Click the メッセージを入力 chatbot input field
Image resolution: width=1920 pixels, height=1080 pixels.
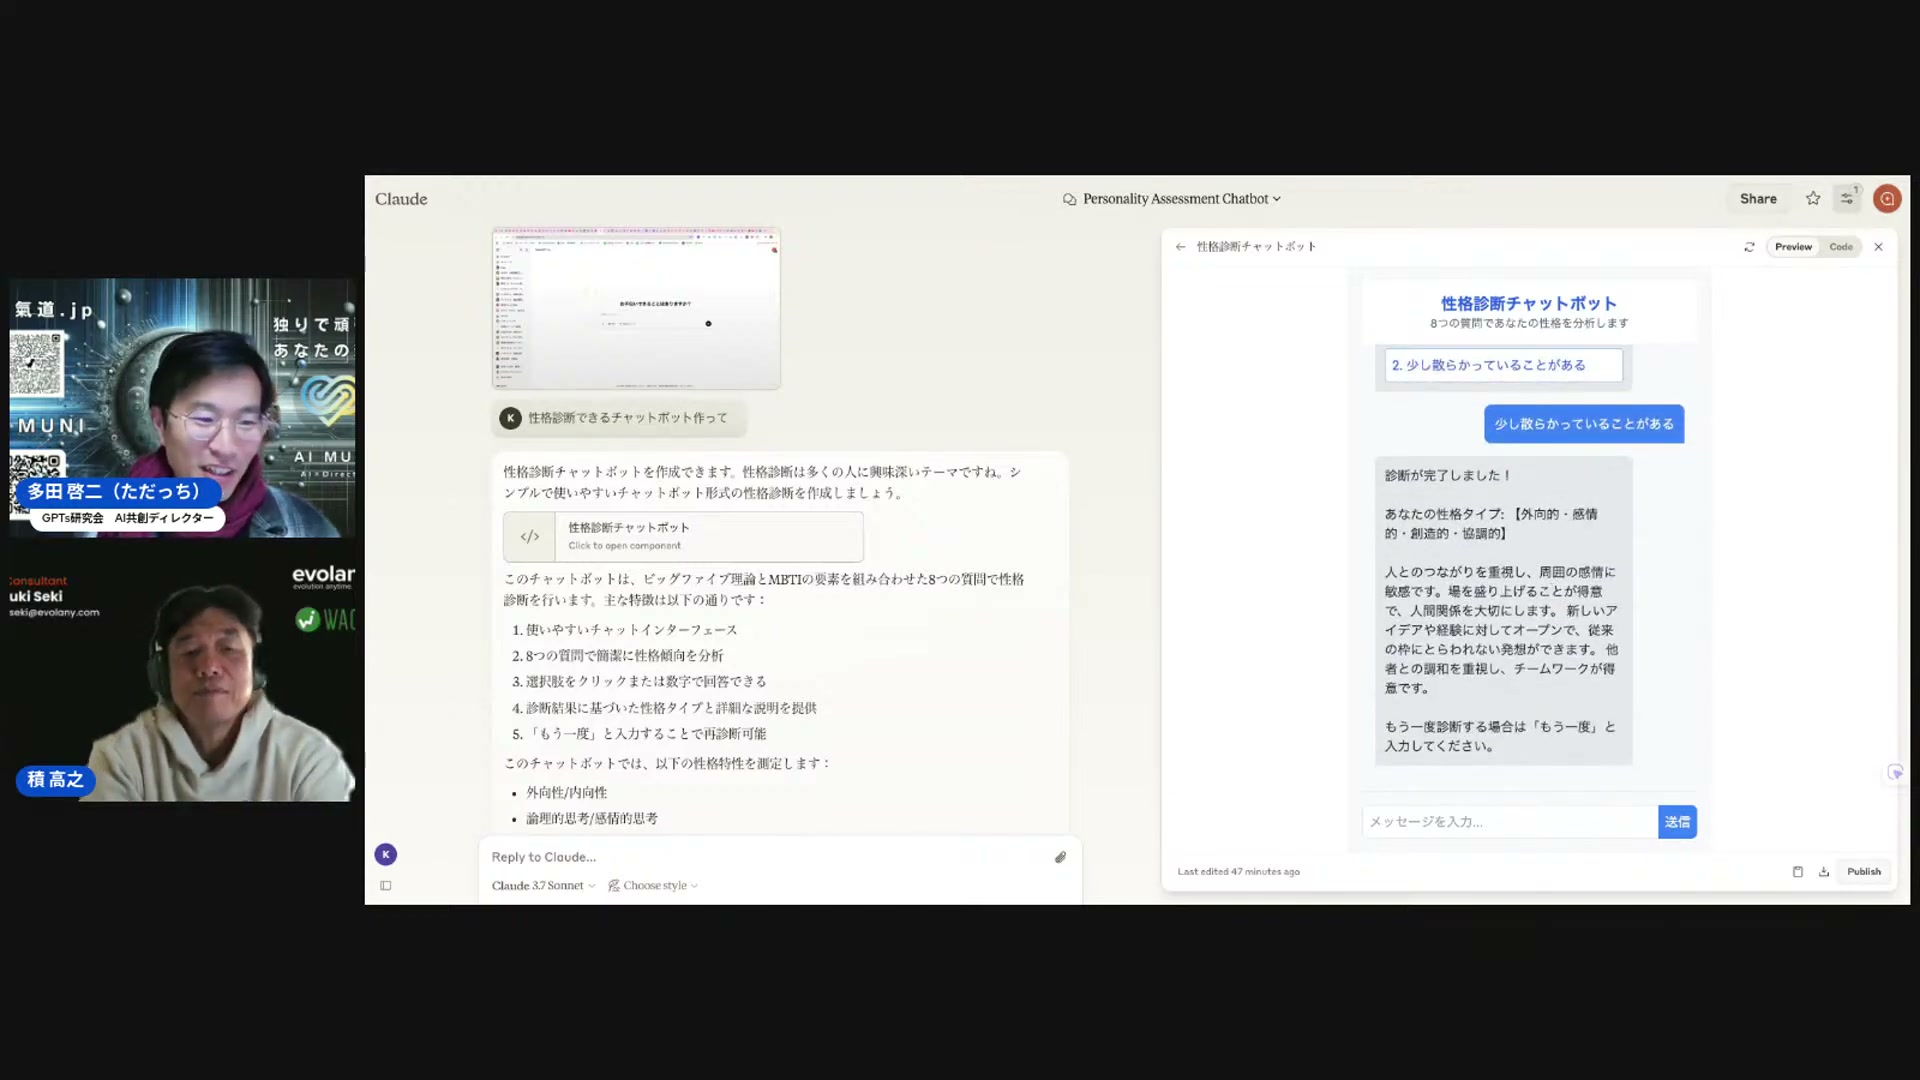click(x=1509, y=822)
